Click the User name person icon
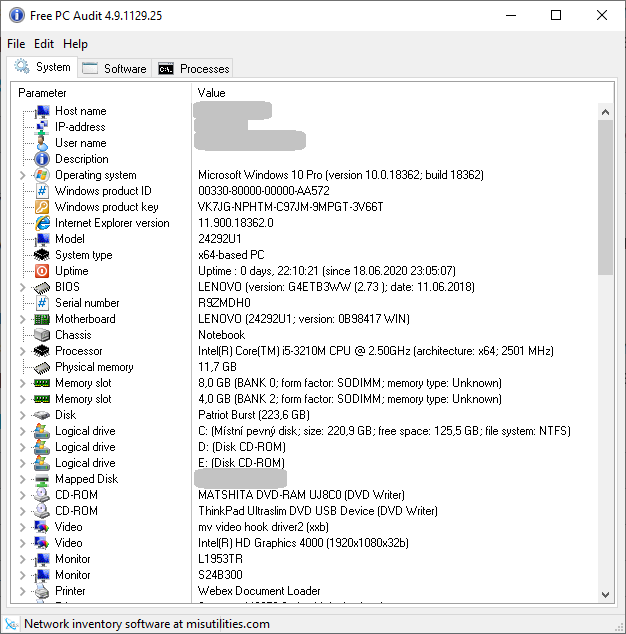Screen dimensions: 626x634 pos(42,143)
